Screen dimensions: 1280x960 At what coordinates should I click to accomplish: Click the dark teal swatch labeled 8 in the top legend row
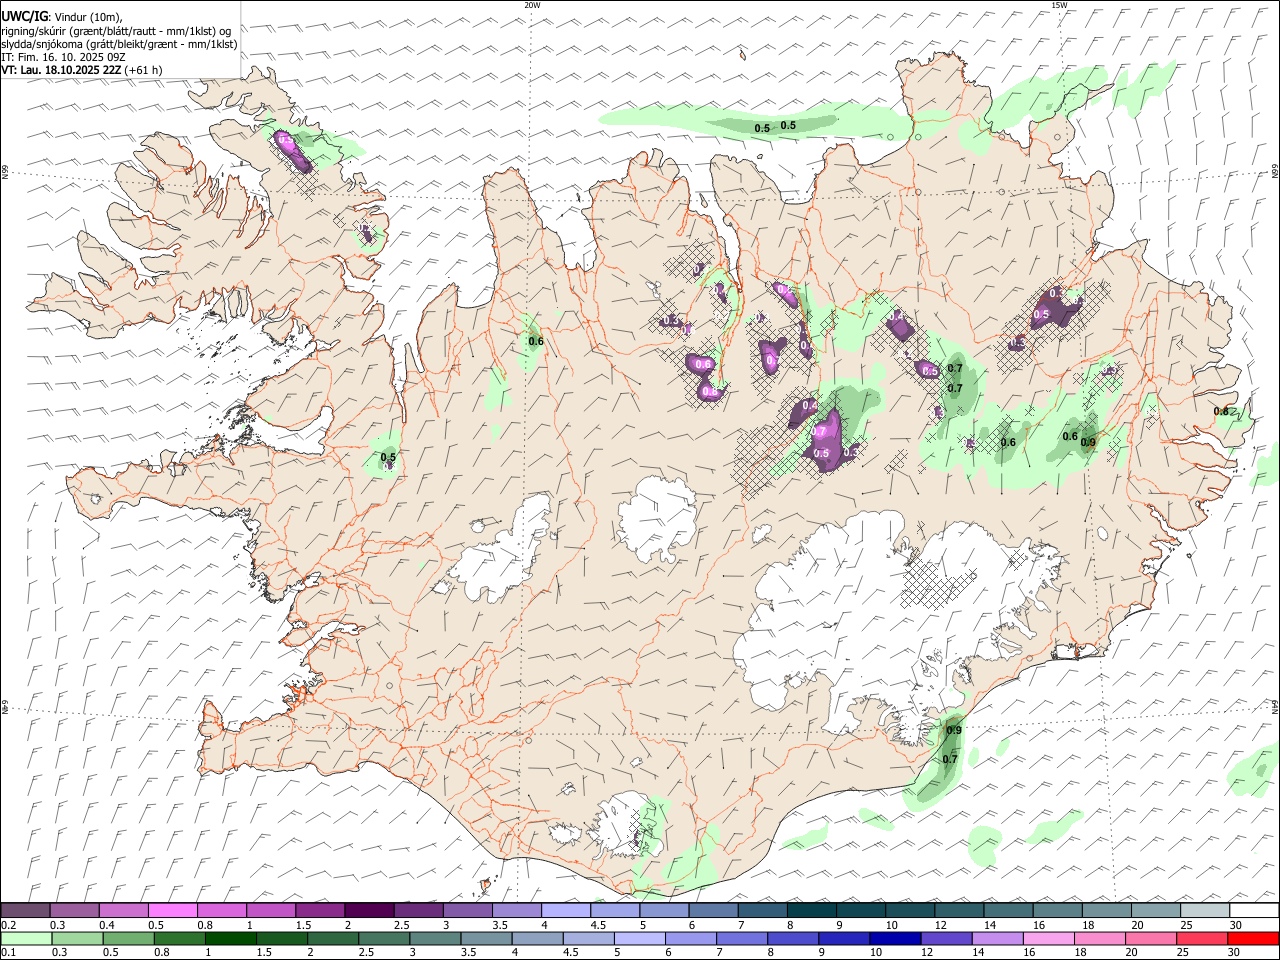(x=811, y=911)
